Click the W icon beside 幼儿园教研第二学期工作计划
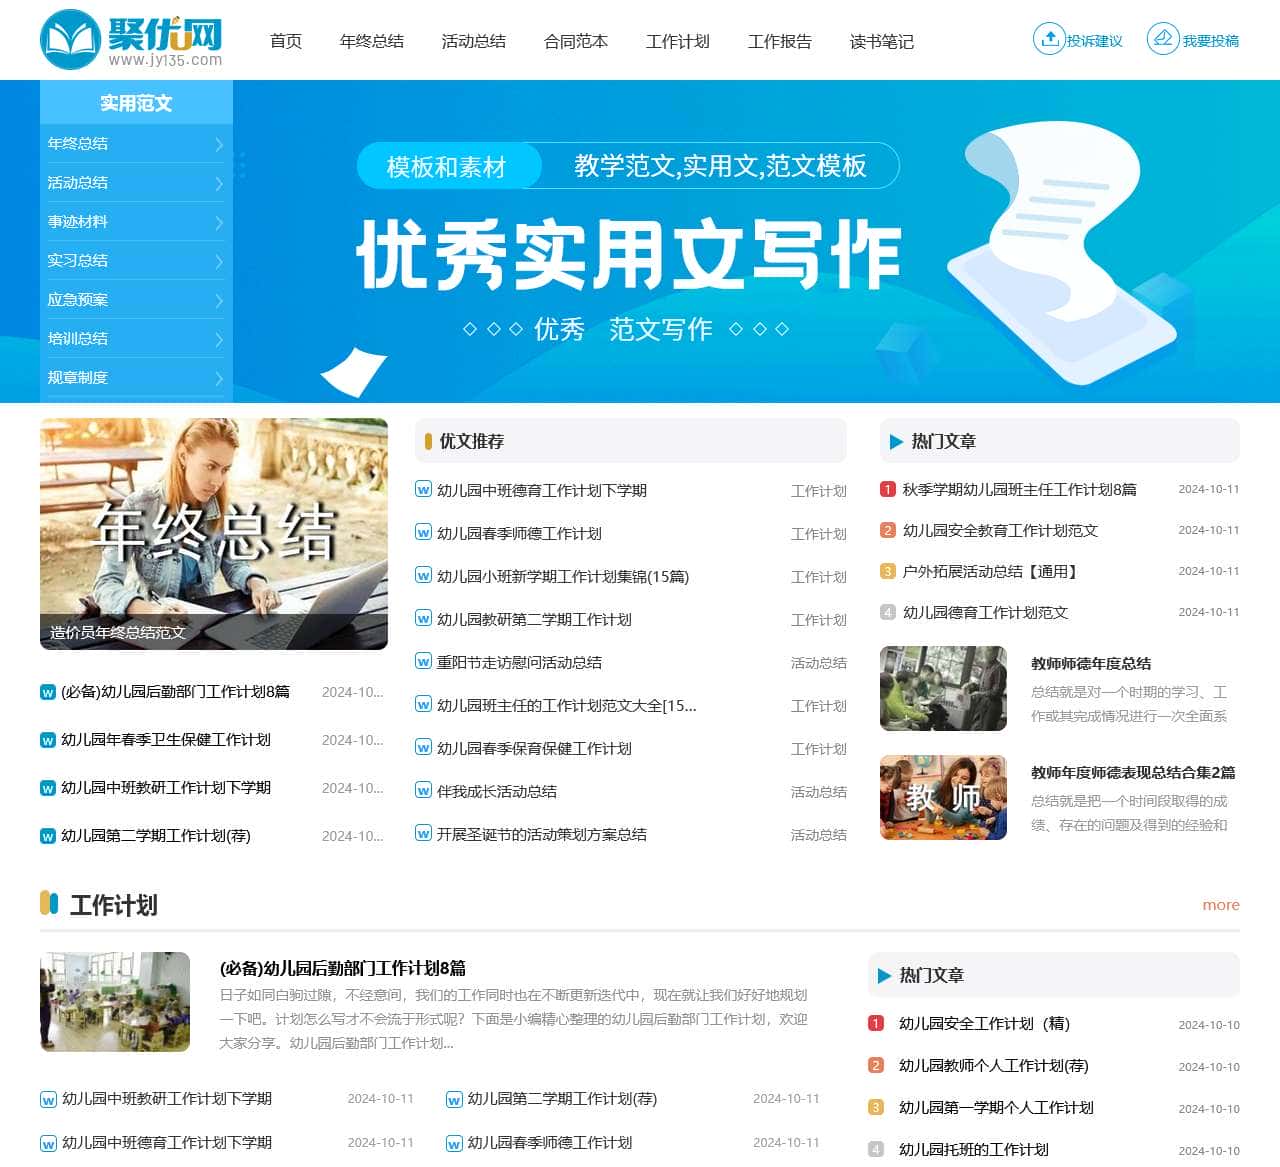Image resolution: width=1280 pixels, height=1167 pixels. pos(423,619)
